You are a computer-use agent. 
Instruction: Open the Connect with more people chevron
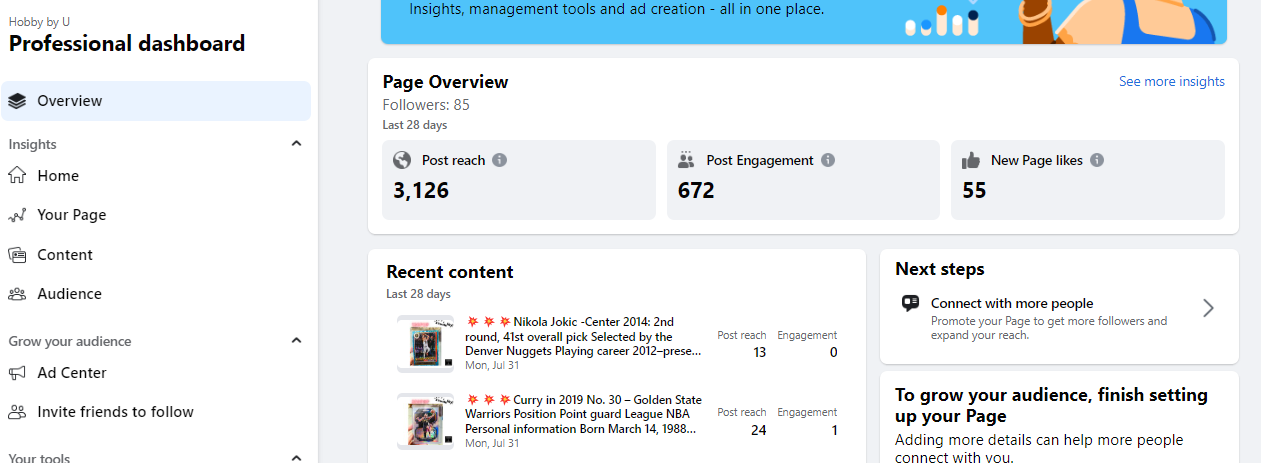pos(1208,308)
